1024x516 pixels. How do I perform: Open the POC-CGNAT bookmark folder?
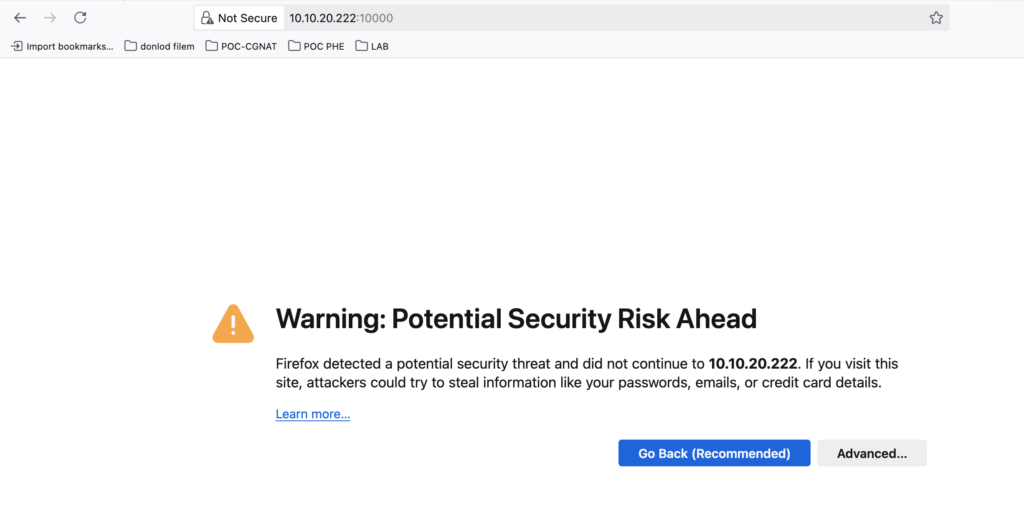coord(241,46)
